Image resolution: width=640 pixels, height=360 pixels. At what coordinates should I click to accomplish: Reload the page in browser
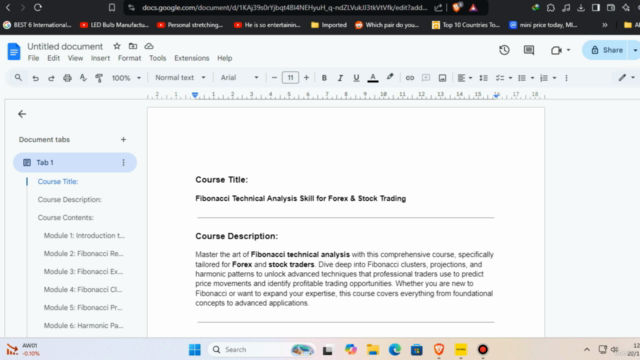point(38,7)
